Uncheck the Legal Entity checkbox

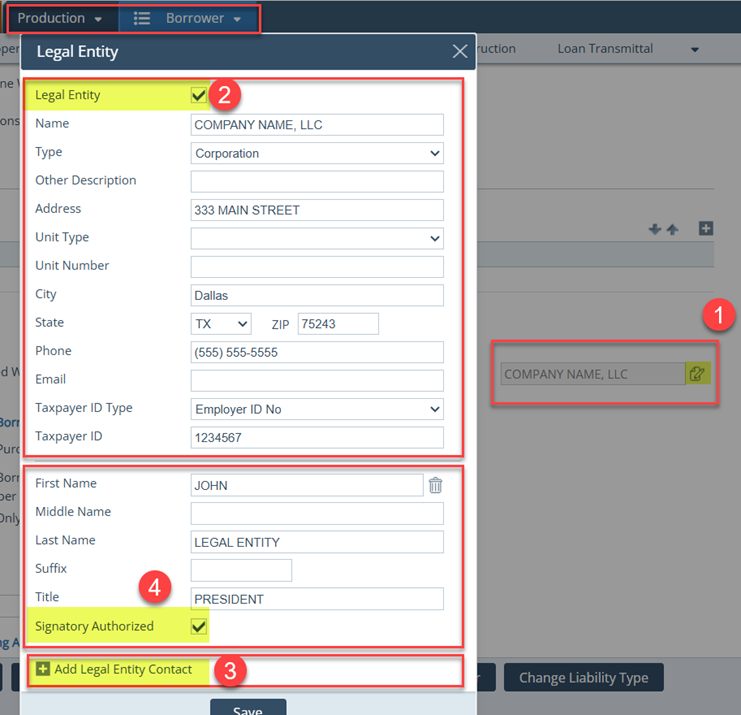click(x=199, y=95)
